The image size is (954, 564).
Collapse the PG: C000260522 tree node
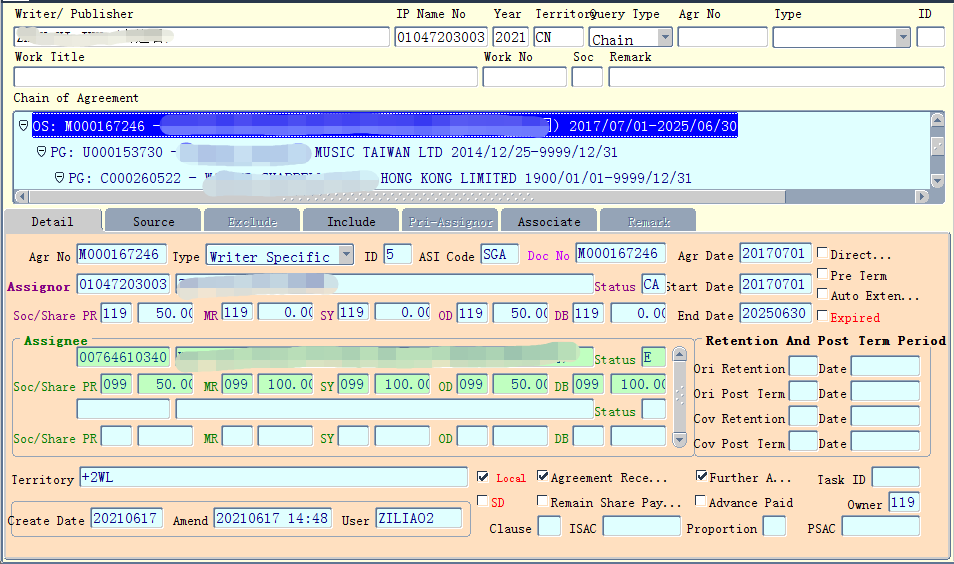click(60, 178)
